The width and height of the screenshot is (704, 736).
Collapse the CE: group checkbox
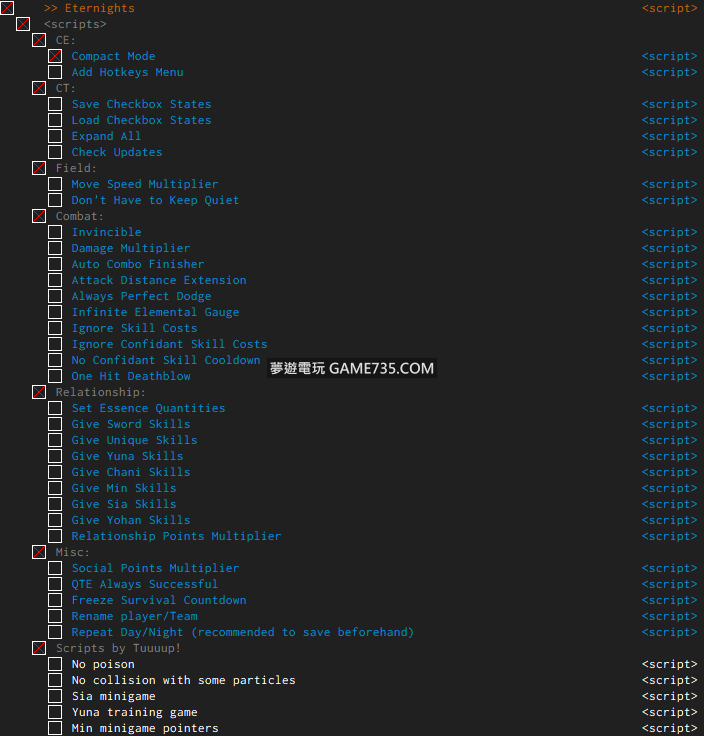pyautogui.click(x=39, y=40)
